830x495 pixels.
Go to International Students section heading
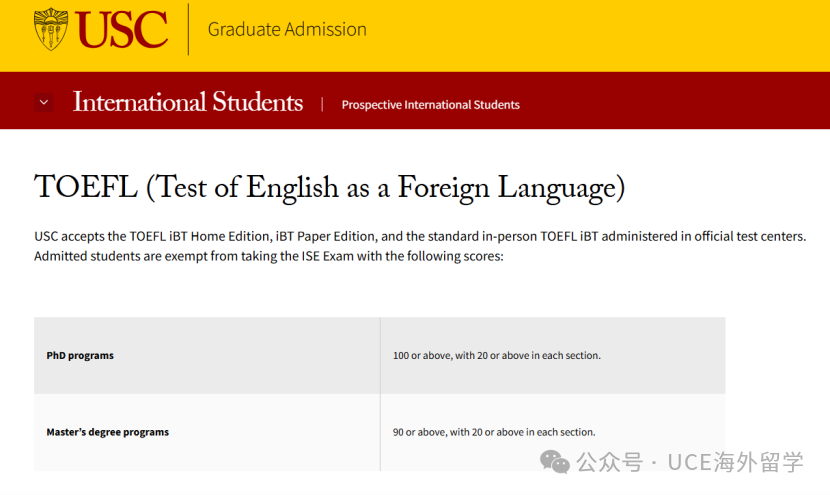188,102
